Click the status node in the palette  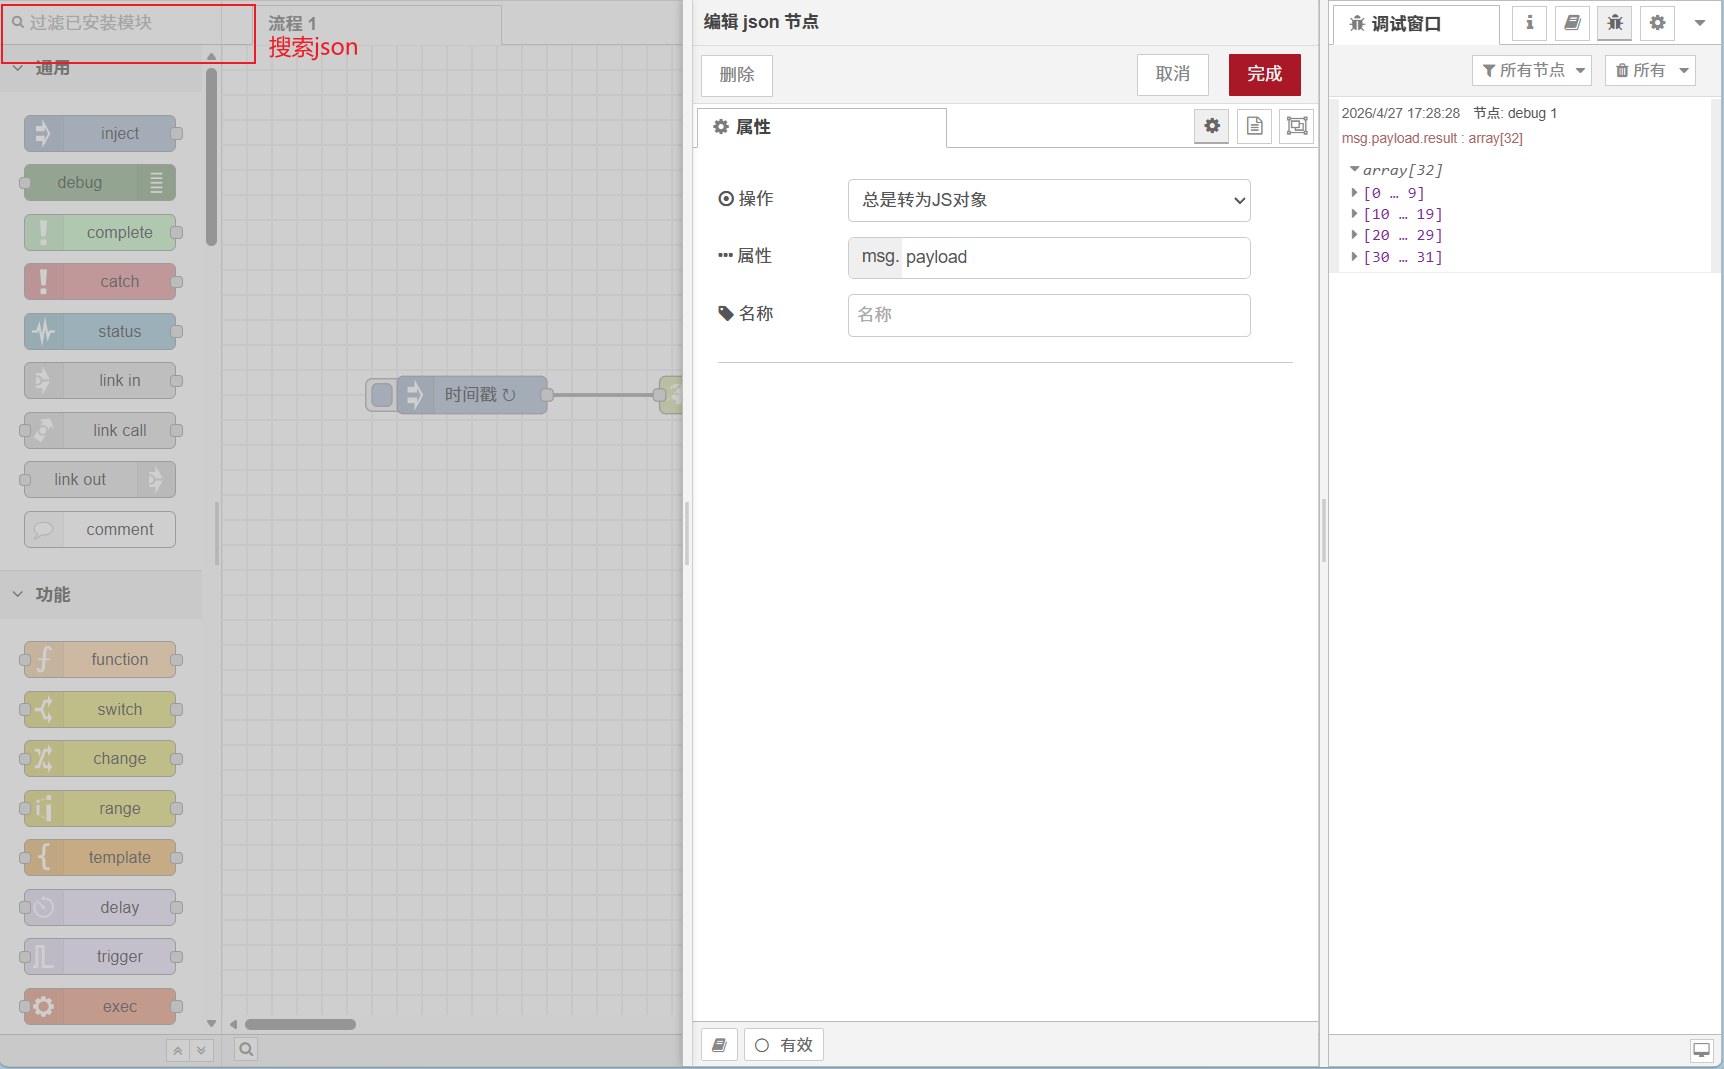[x=100, y=331]
